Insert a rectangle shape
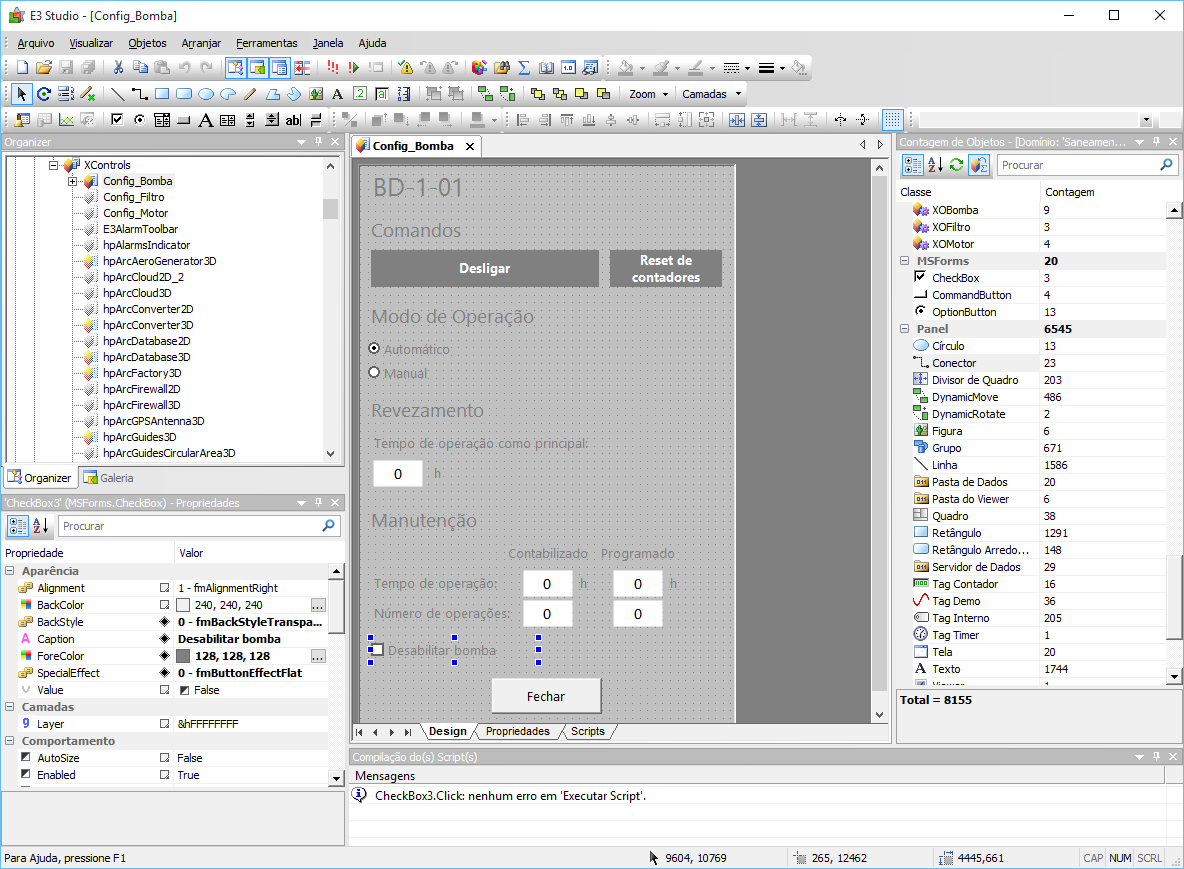Image resolution: width=1184 pixels, height=869 pixels. pos(160,93)
